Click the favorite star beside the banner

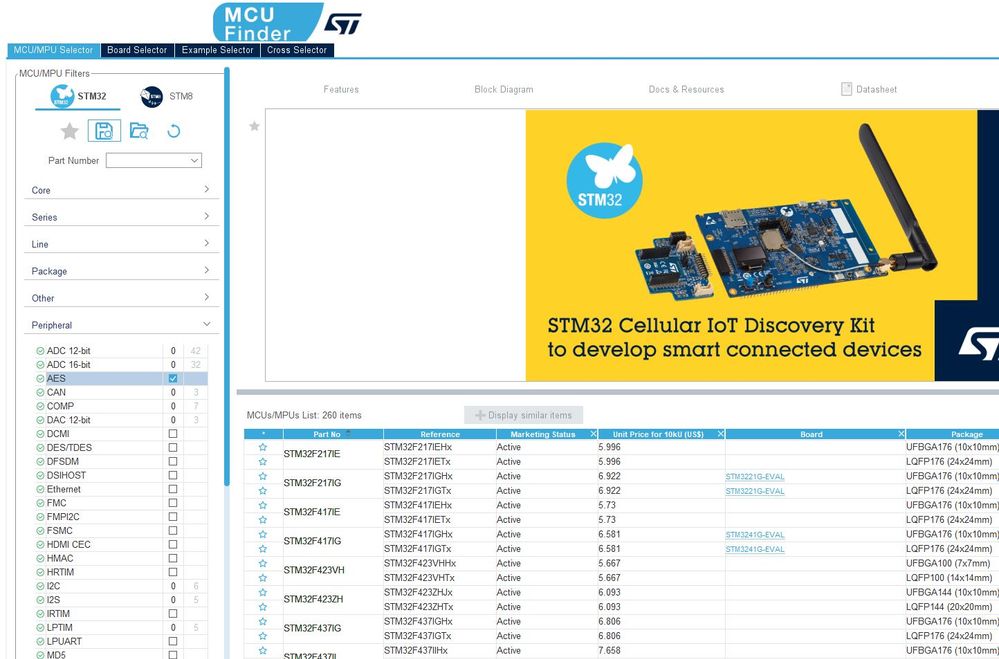click(254, 126)
